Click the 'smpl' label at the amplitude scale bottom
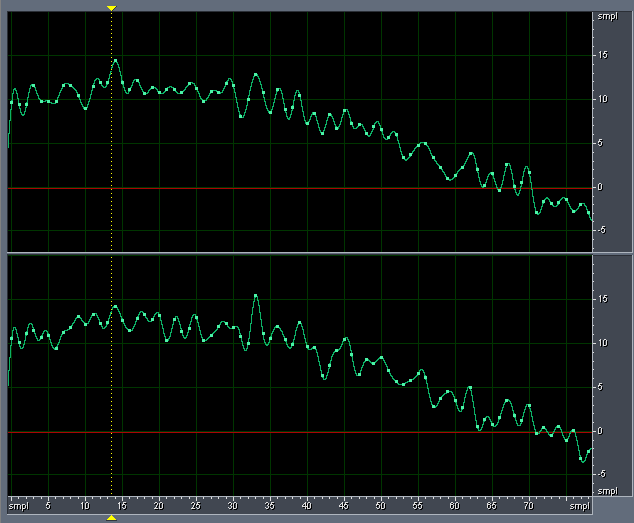634x523 pixels. pyautogui.click(x=608, y=491)
